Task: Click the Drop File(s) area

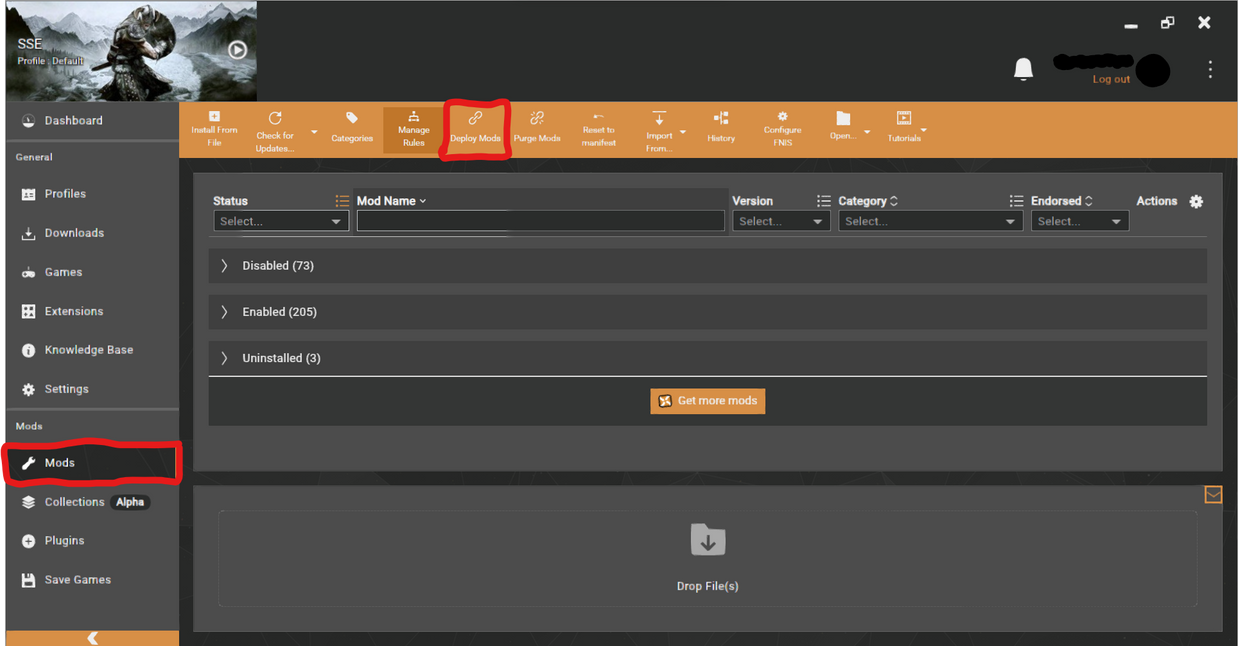Action: click(707, 558)
